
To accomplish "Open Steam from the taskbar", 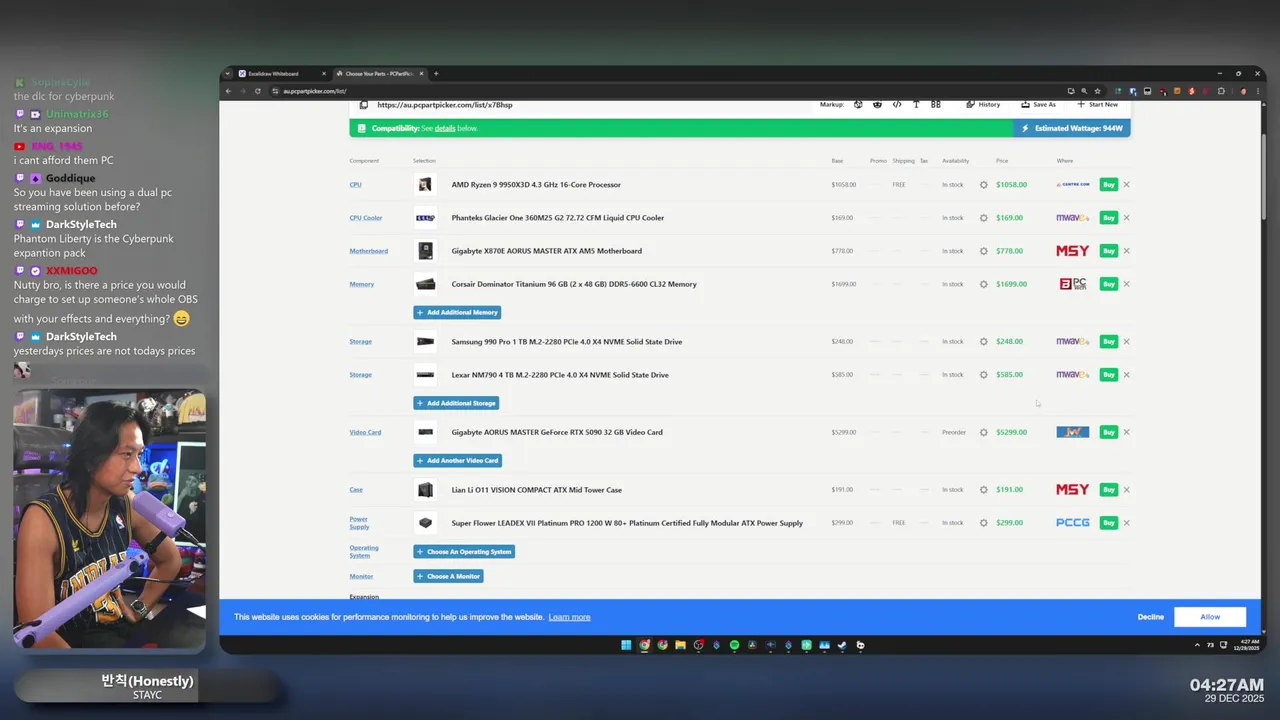I will [842, 645].
